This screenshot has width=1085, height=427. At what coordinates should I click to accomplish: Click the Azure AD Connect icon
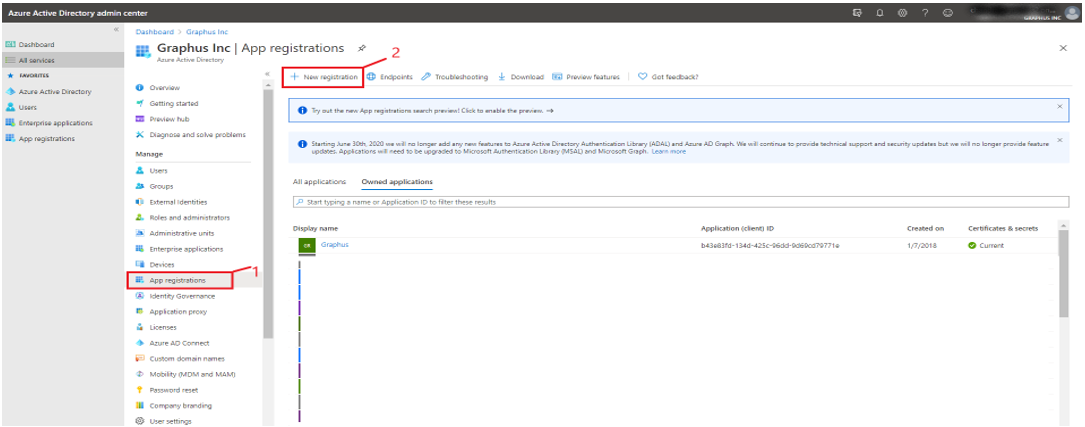pos(140,343)
